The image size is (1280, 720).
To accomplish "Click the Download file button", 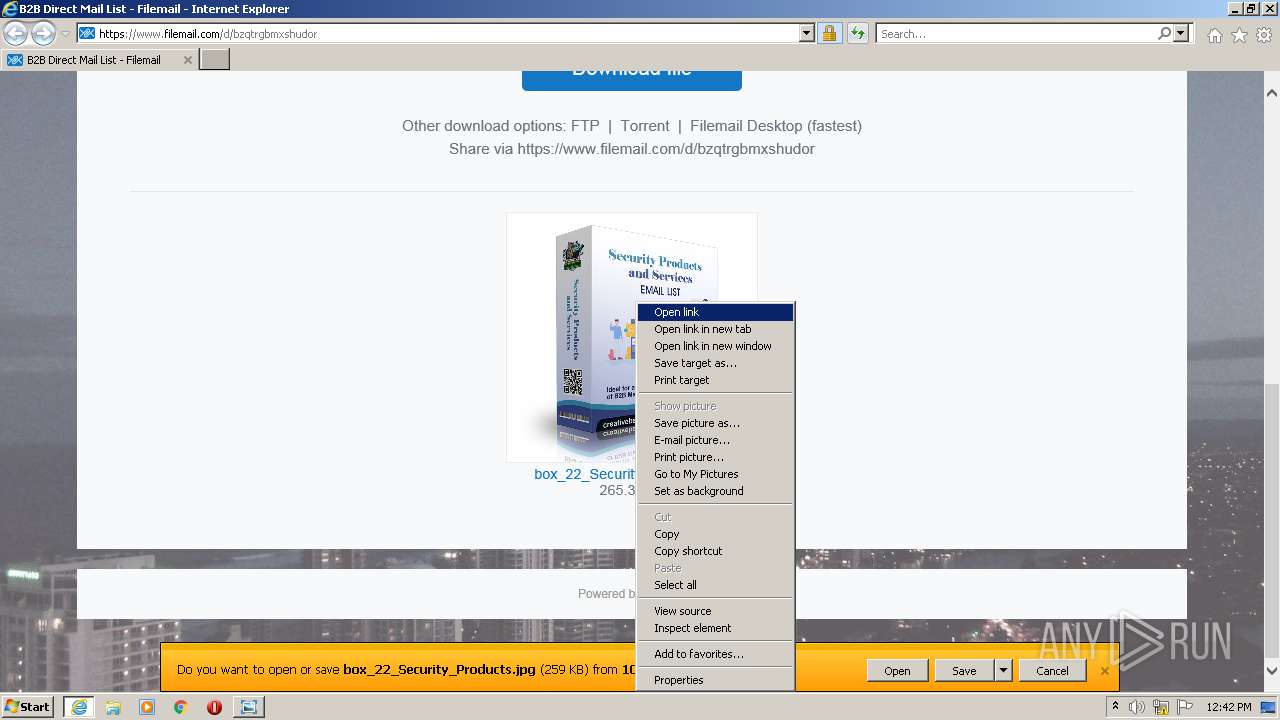I will tap(632, 79).
